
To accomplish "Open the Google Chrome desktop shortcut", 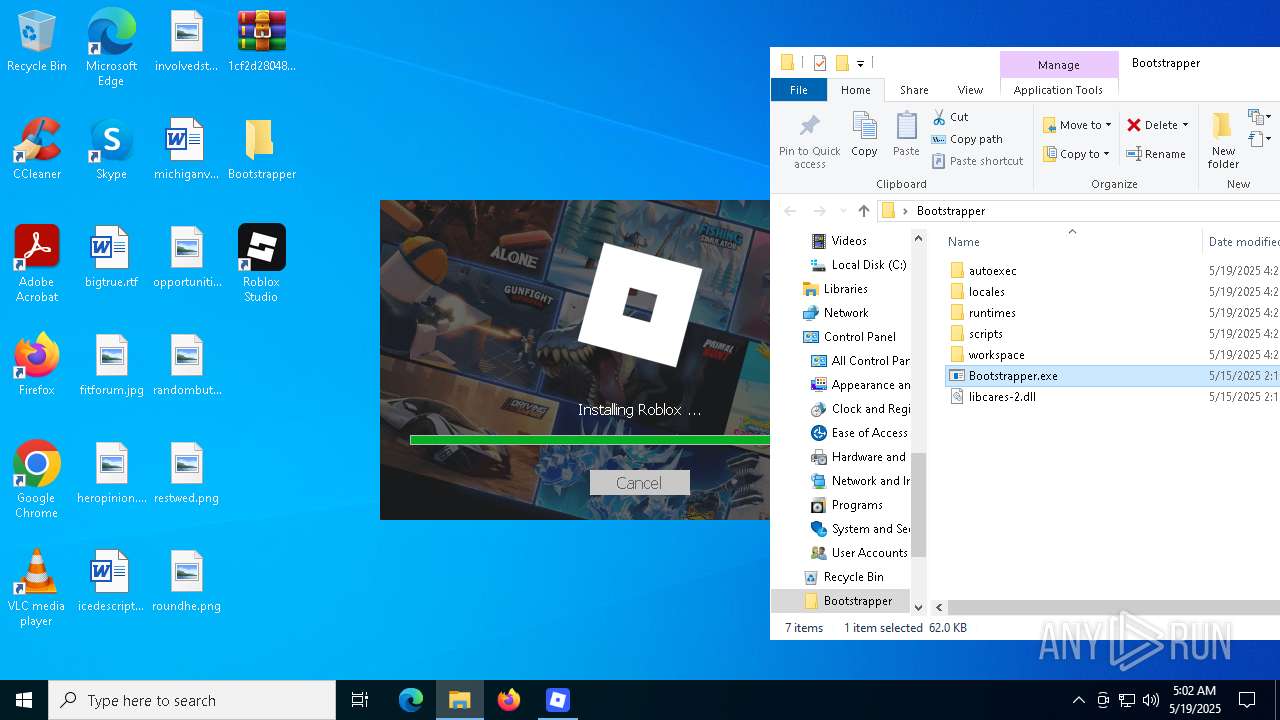I will tap(36, 480).
